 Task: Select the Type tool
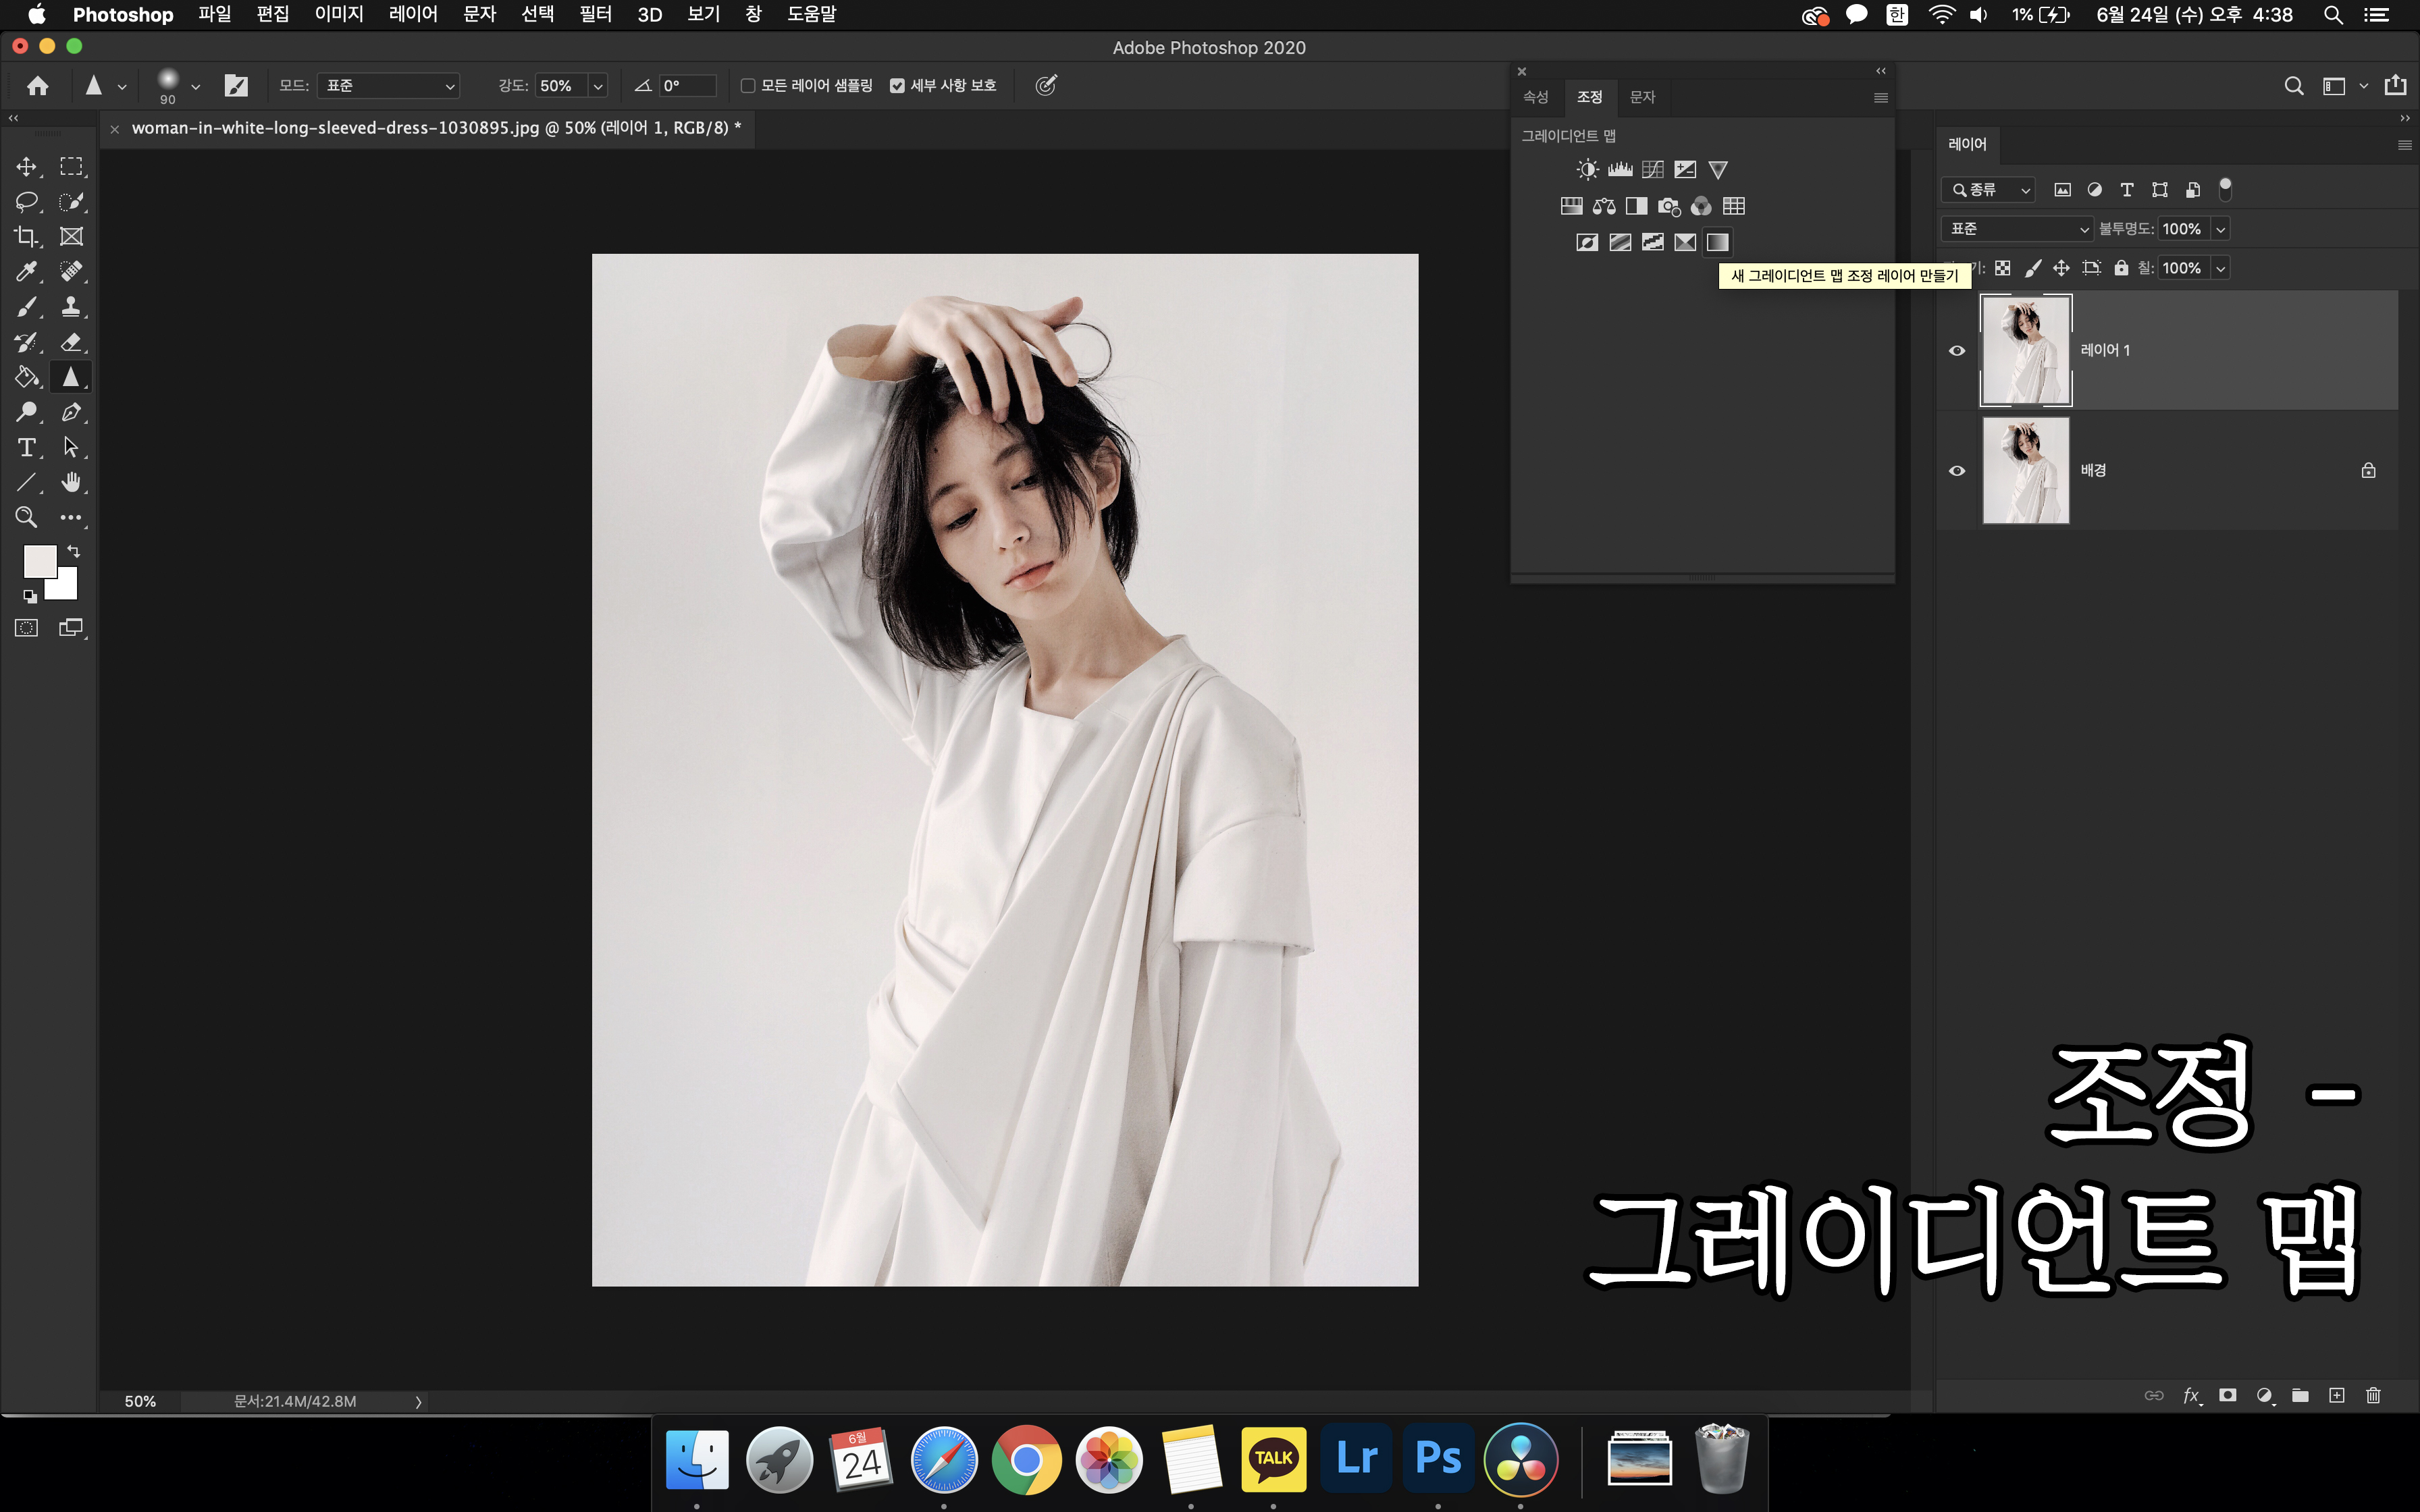[26, 447]
